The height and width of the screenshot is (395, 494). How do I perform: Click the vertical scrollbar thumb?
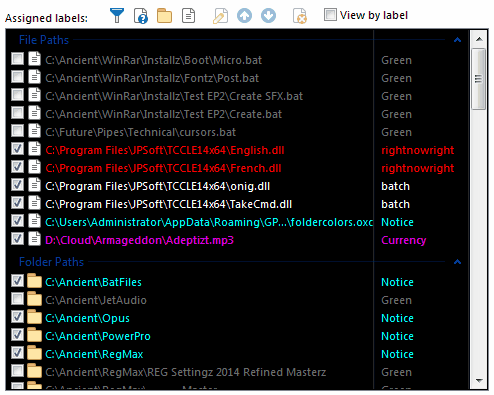coord(479,79)
